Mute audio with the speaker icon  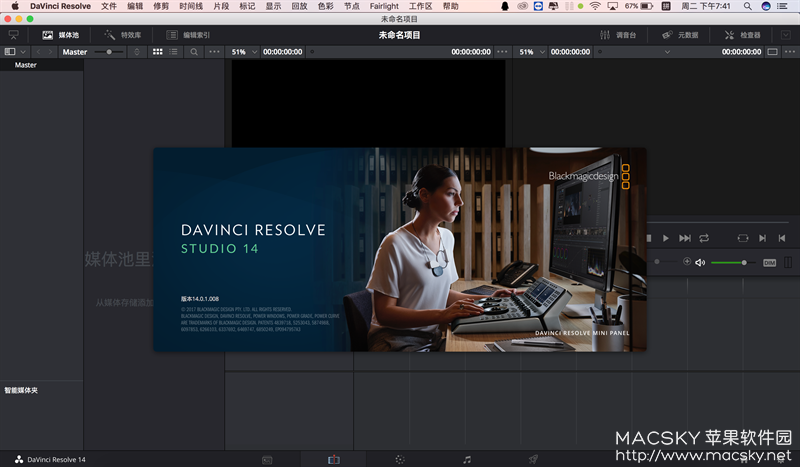[700, 262]
